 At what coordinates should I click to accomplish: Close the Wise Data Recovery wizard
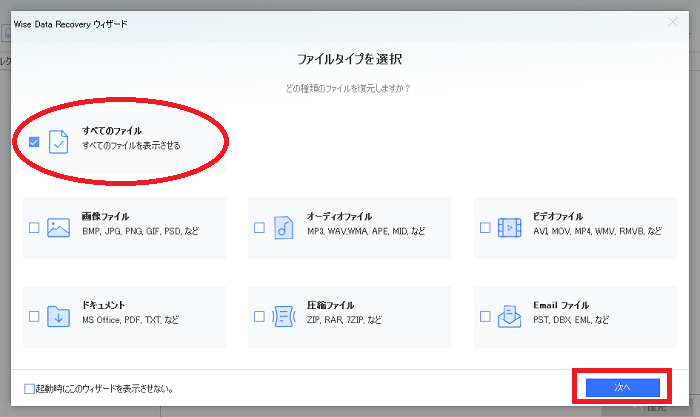(x=673, y=22)
